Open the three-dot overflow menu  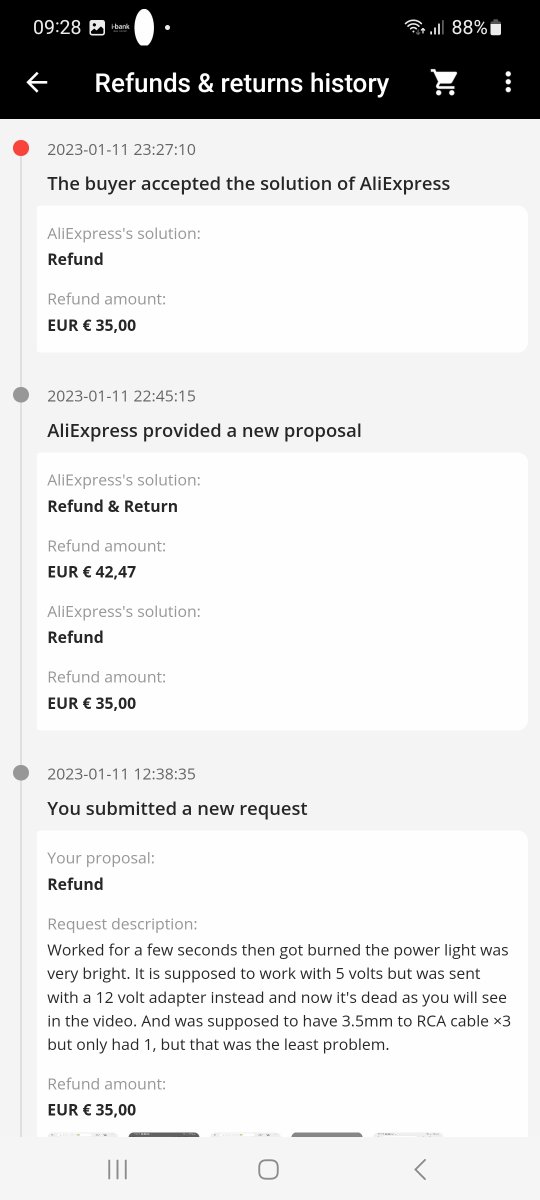pyautogui.click(x=508, y=83)
